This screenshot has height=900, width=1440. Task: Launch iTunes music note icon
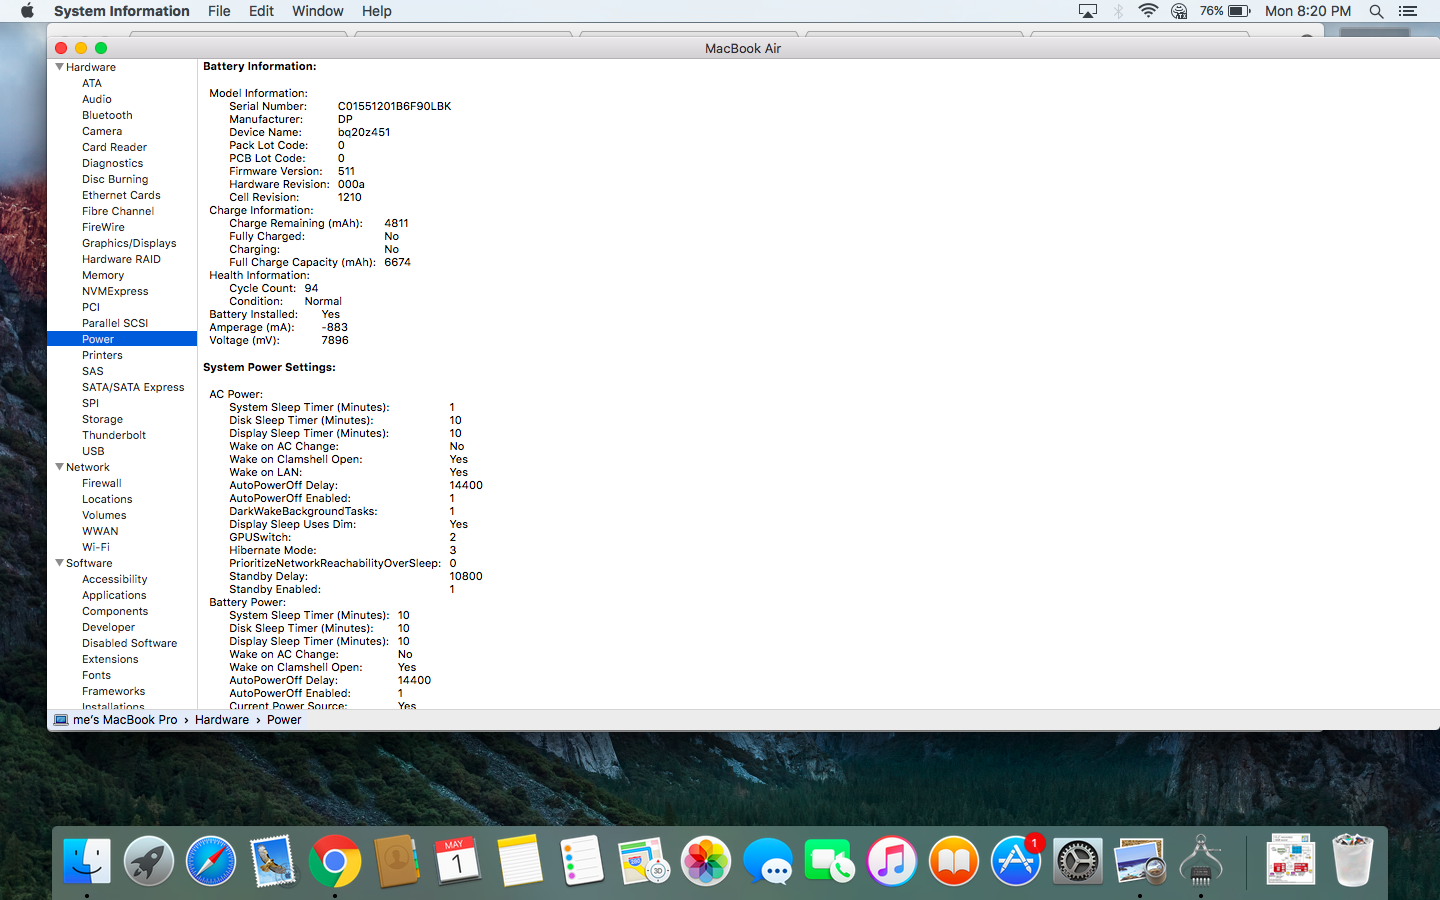[892, 860]
